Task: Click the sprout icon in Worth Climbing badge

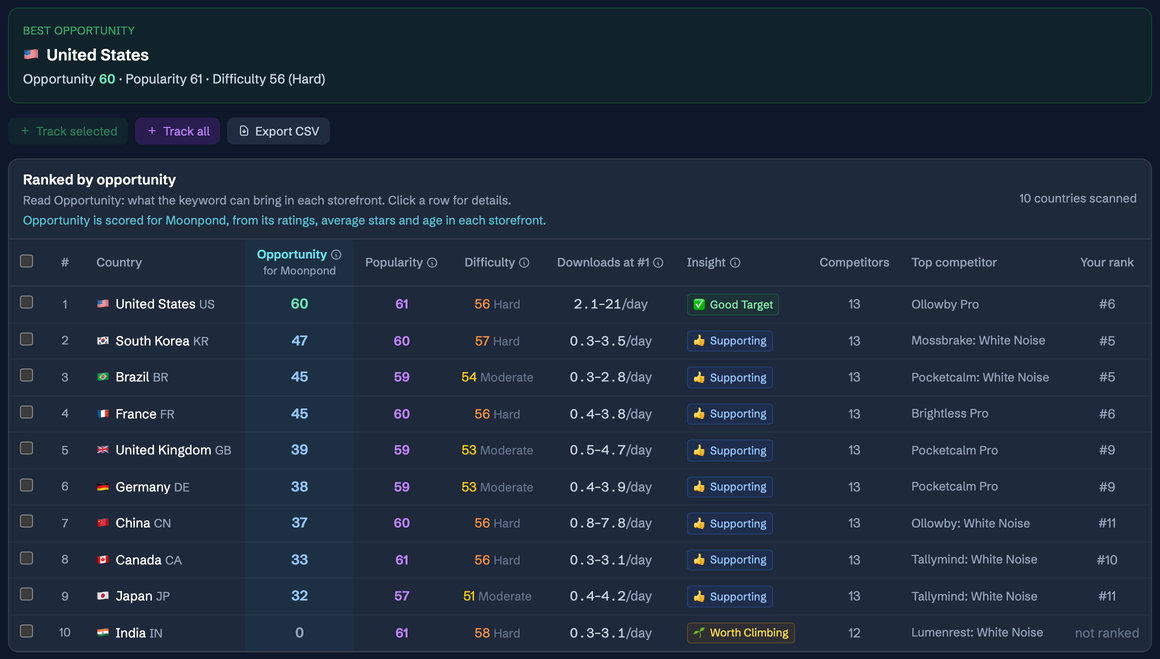Action: (698, 632)
